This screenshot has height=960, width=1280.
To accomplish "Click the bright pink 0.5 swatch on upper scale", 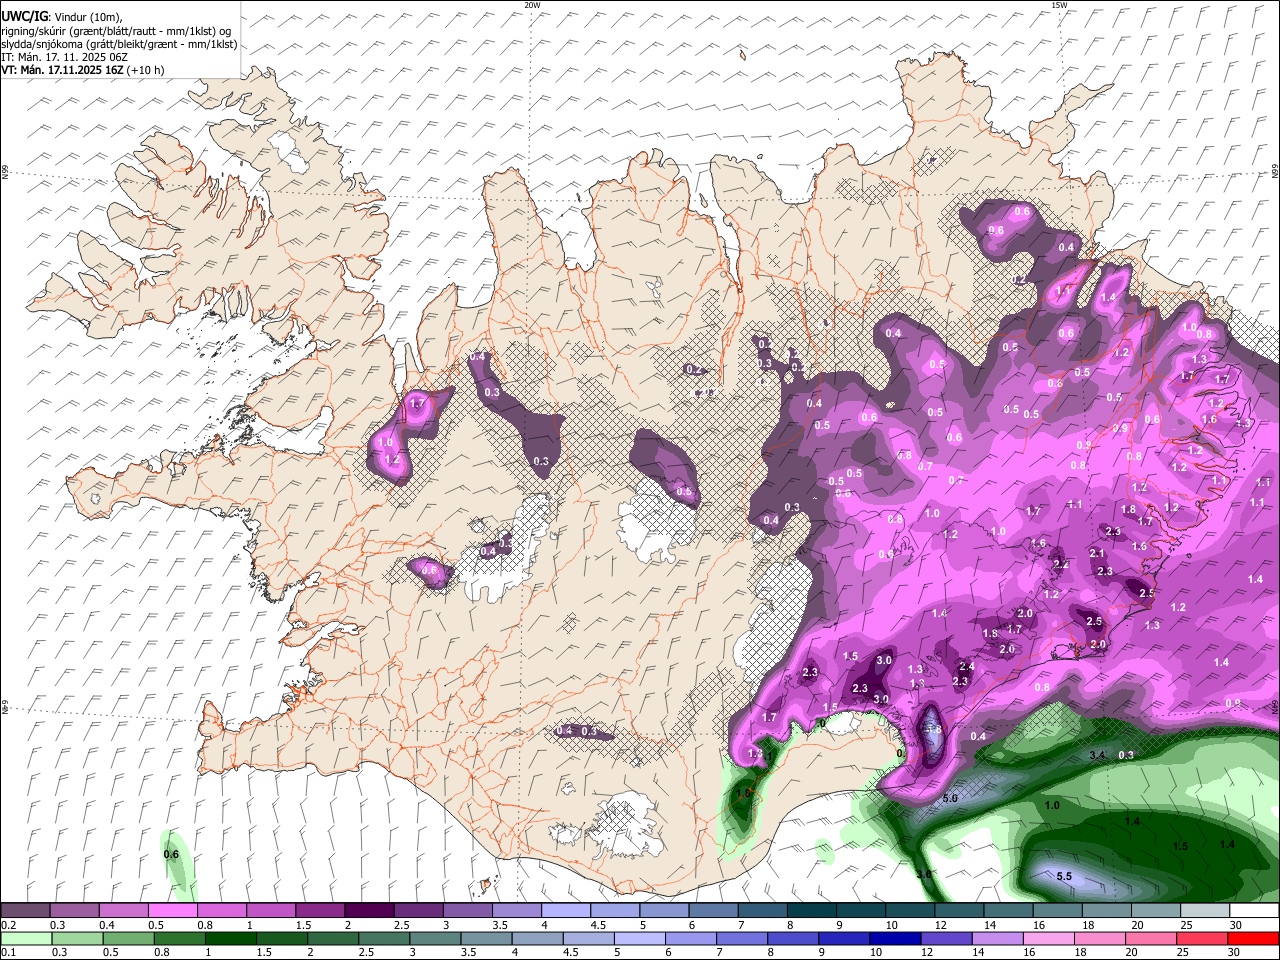I will coord(172,911).
